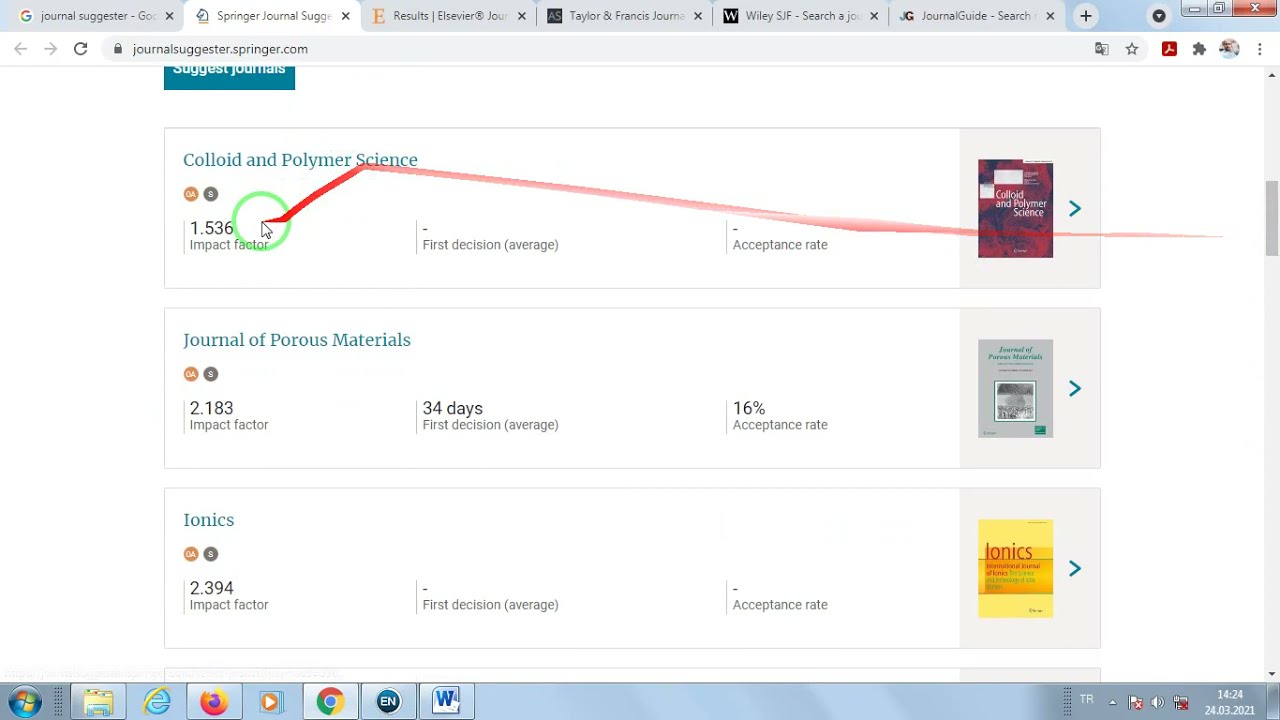
Task: Open Microsoft Word from taskbar
Action: (446, 702)
